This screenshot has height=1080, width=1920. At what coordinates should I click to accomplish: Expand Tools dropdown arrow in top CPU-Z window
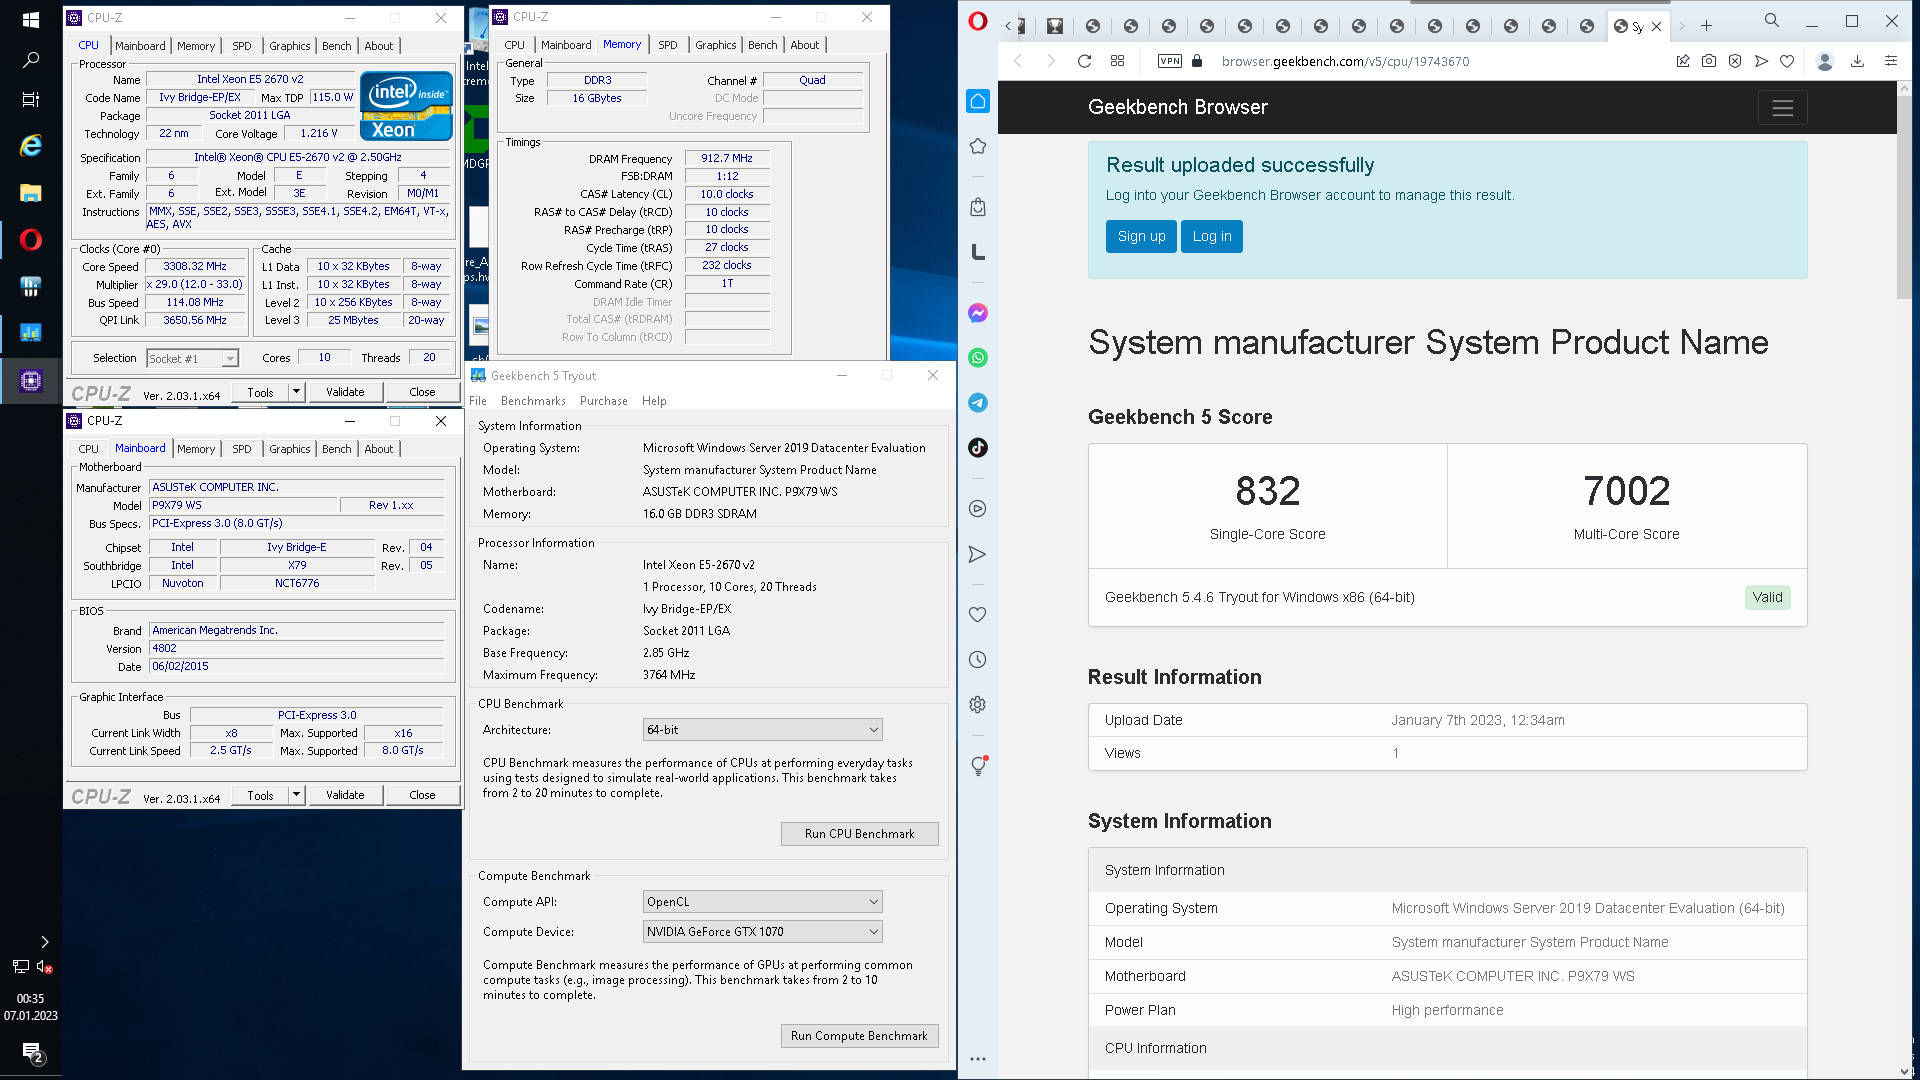(x=296, y=392)
